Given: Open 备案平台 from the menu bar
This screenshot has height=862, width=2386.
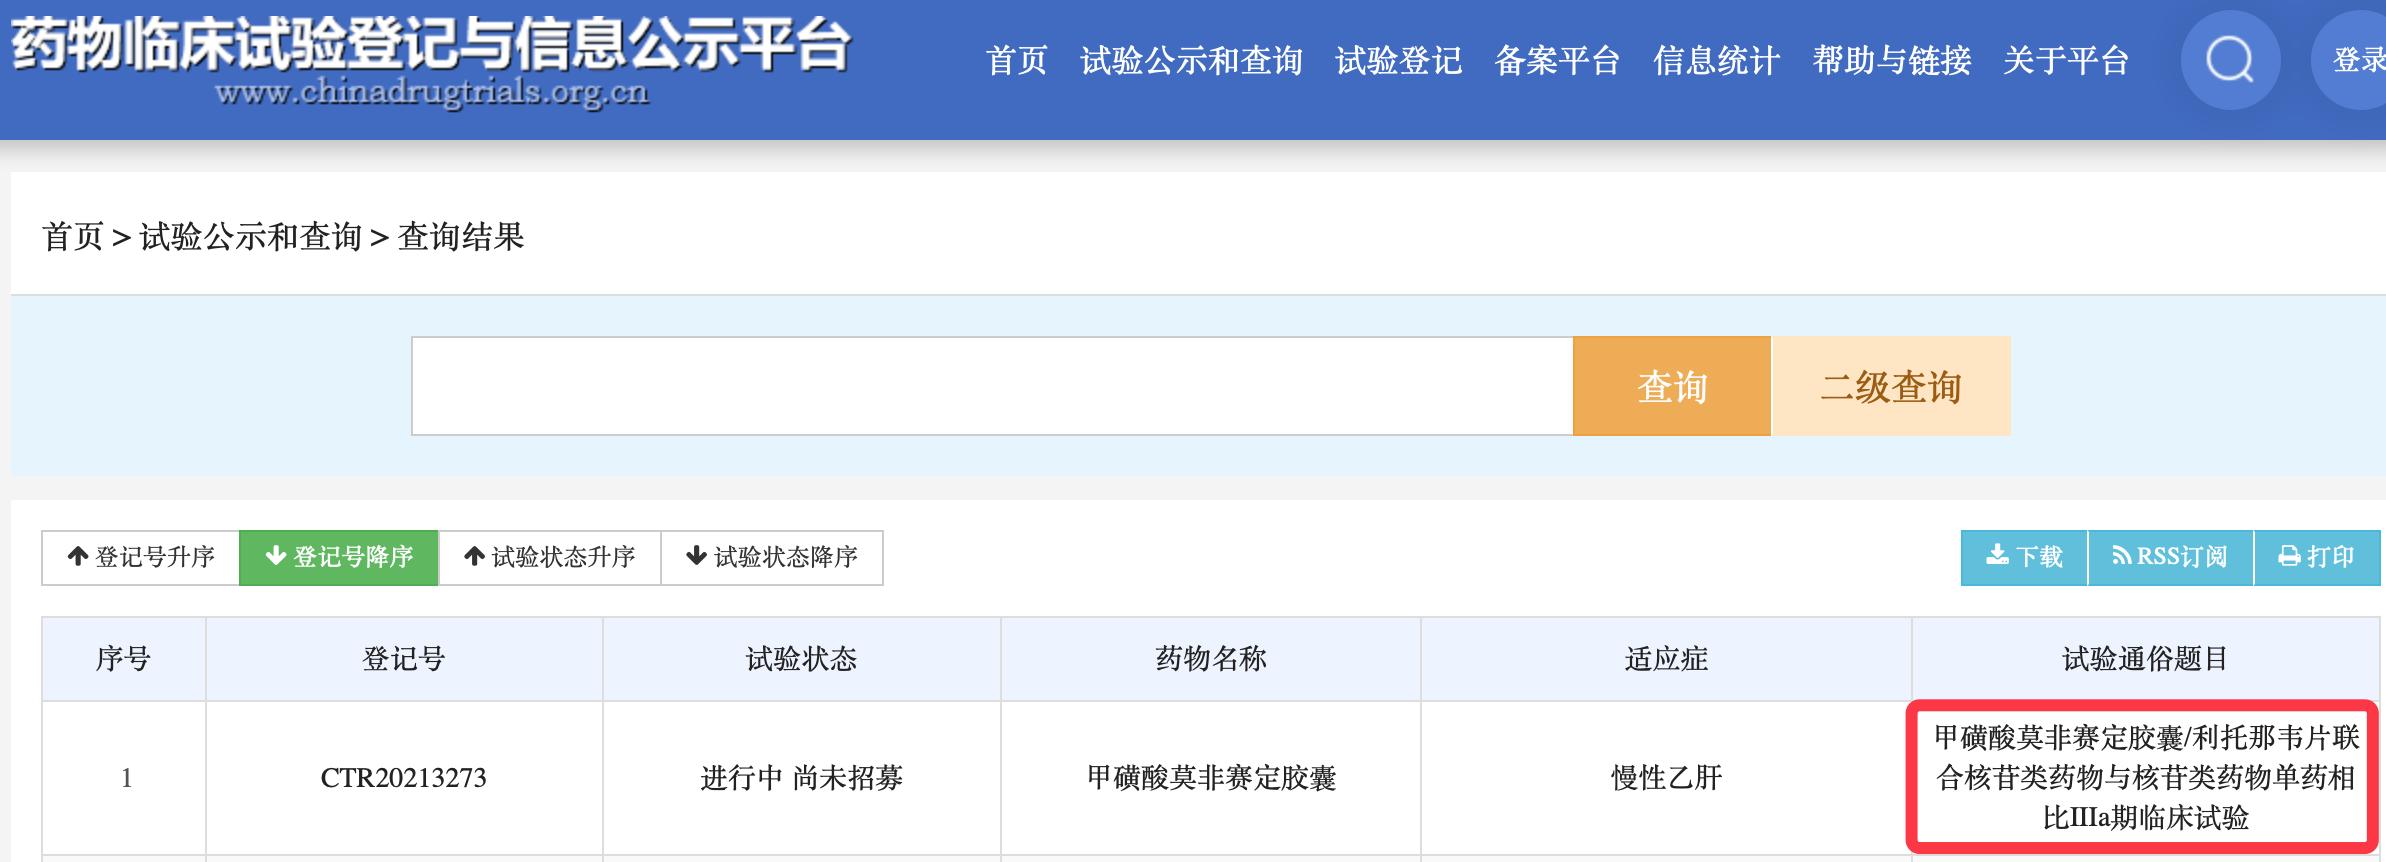Looking at the screenshot, I should pos(1557,62).
